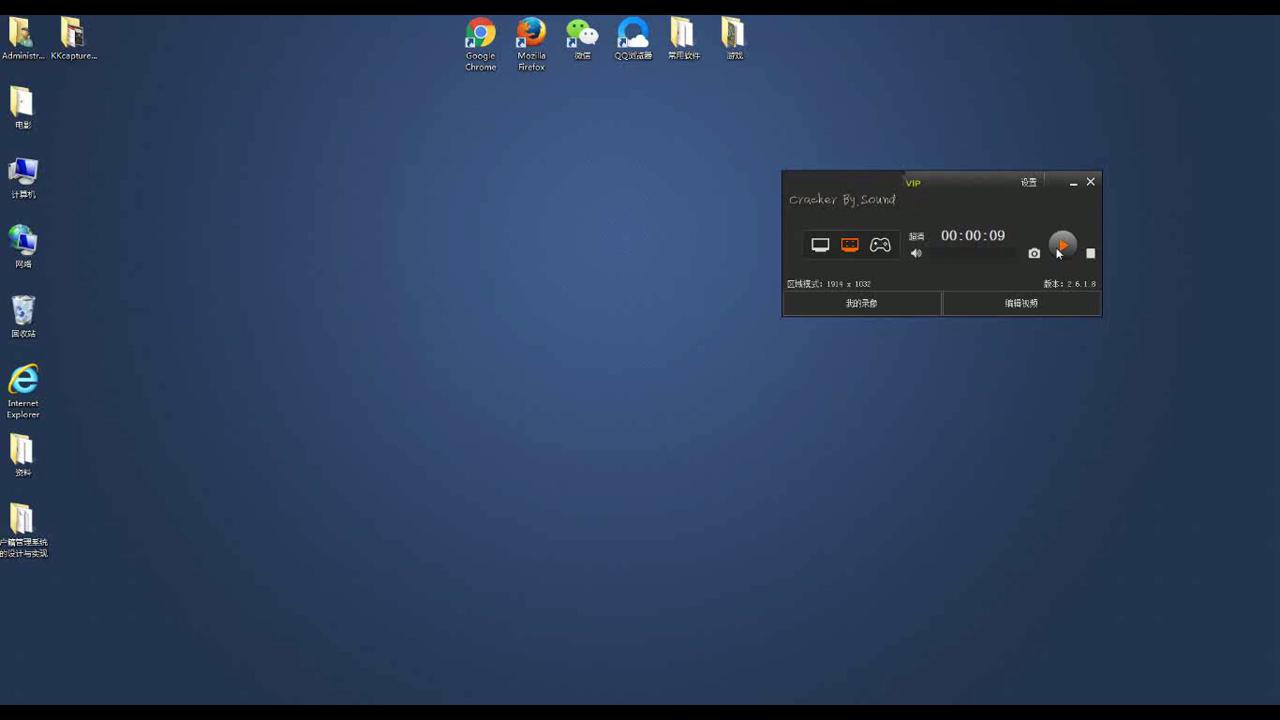Image resolution: width=1280 pixels, height=720 pixels.
Task: Stop recording with the square button
Action: coord(1091,254)
